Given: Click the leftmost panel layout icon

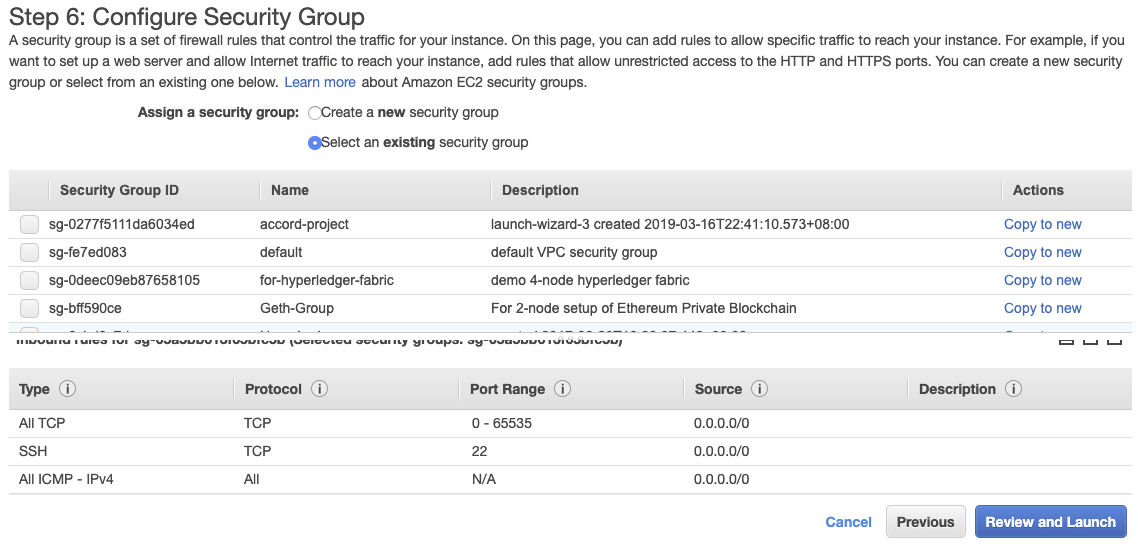Looking at the screenshot, I should click(x=1066, y=340).
